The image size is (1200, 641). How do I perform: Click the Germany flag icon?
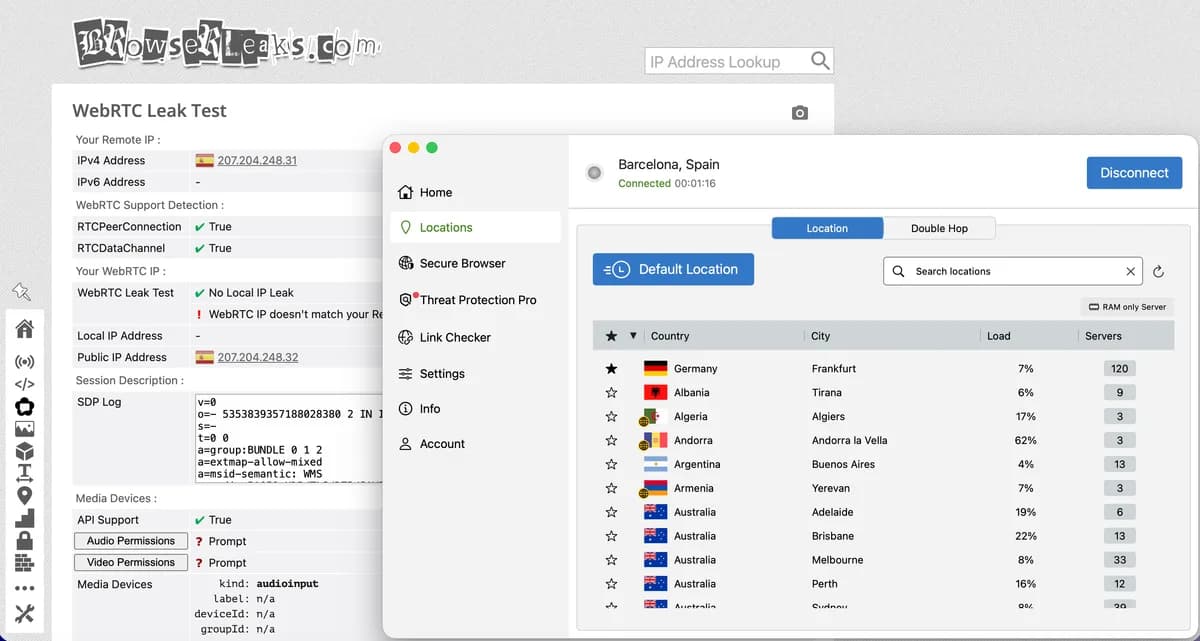[655, 368]
